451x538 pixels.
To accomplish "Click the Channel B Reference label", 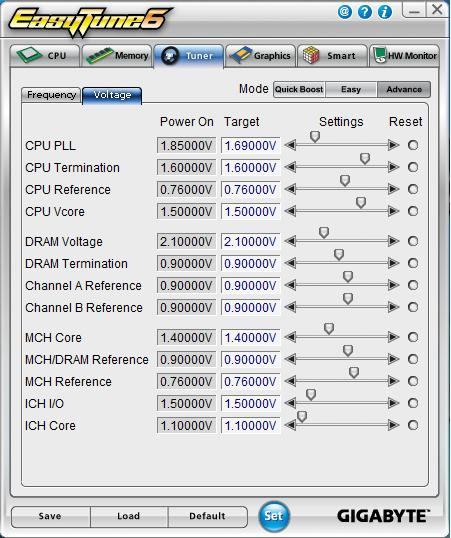I will pyautogui.click(x=84, y=307).
